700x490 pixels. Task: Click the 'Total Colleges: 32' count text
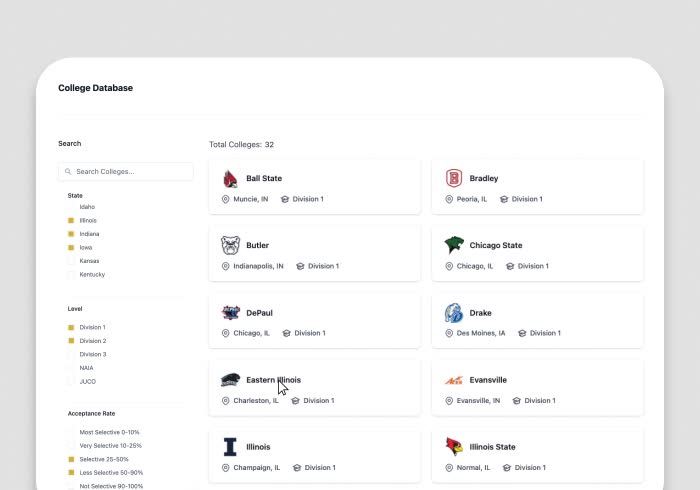pos(242,145)
